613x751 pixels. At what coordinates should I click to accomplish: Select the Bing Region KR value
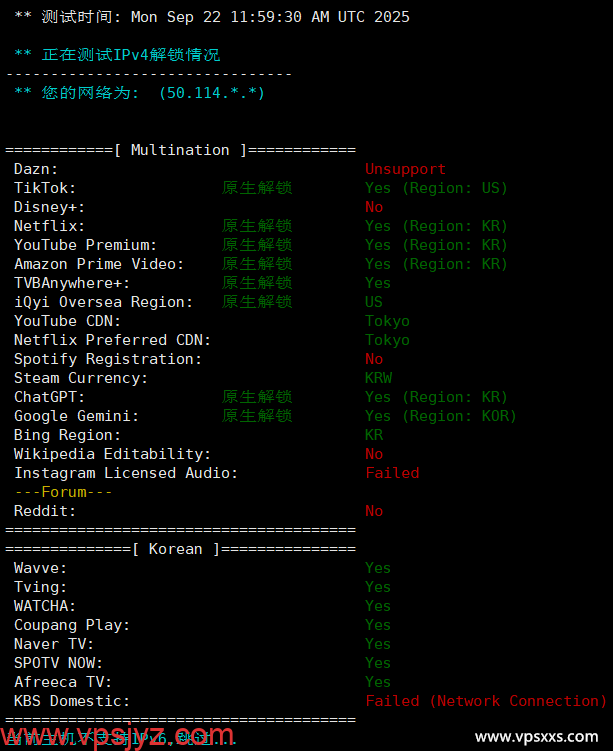click(x=374, y=435)
